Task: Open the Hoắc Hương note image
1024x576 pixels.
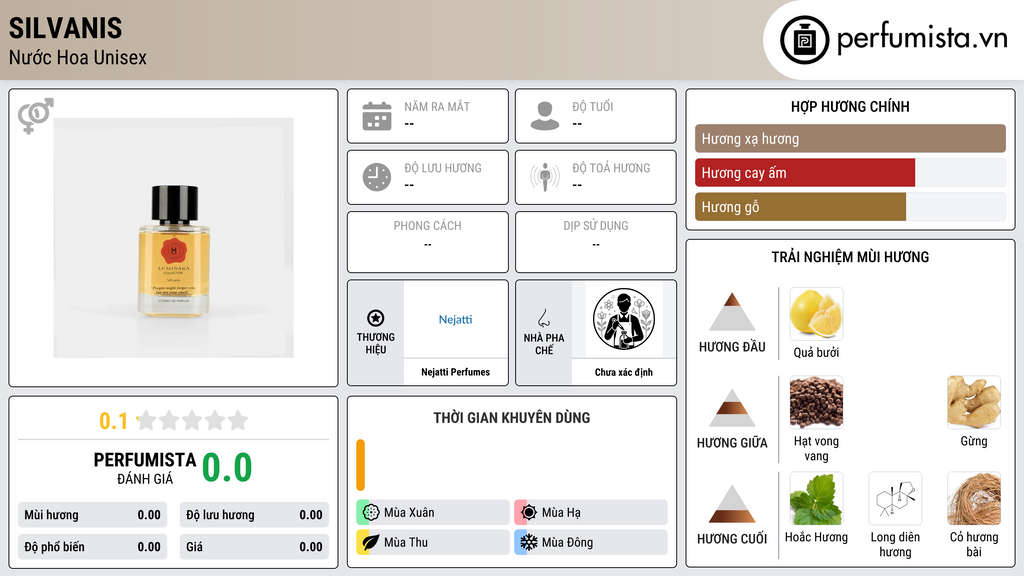Action: click(816, 498)
